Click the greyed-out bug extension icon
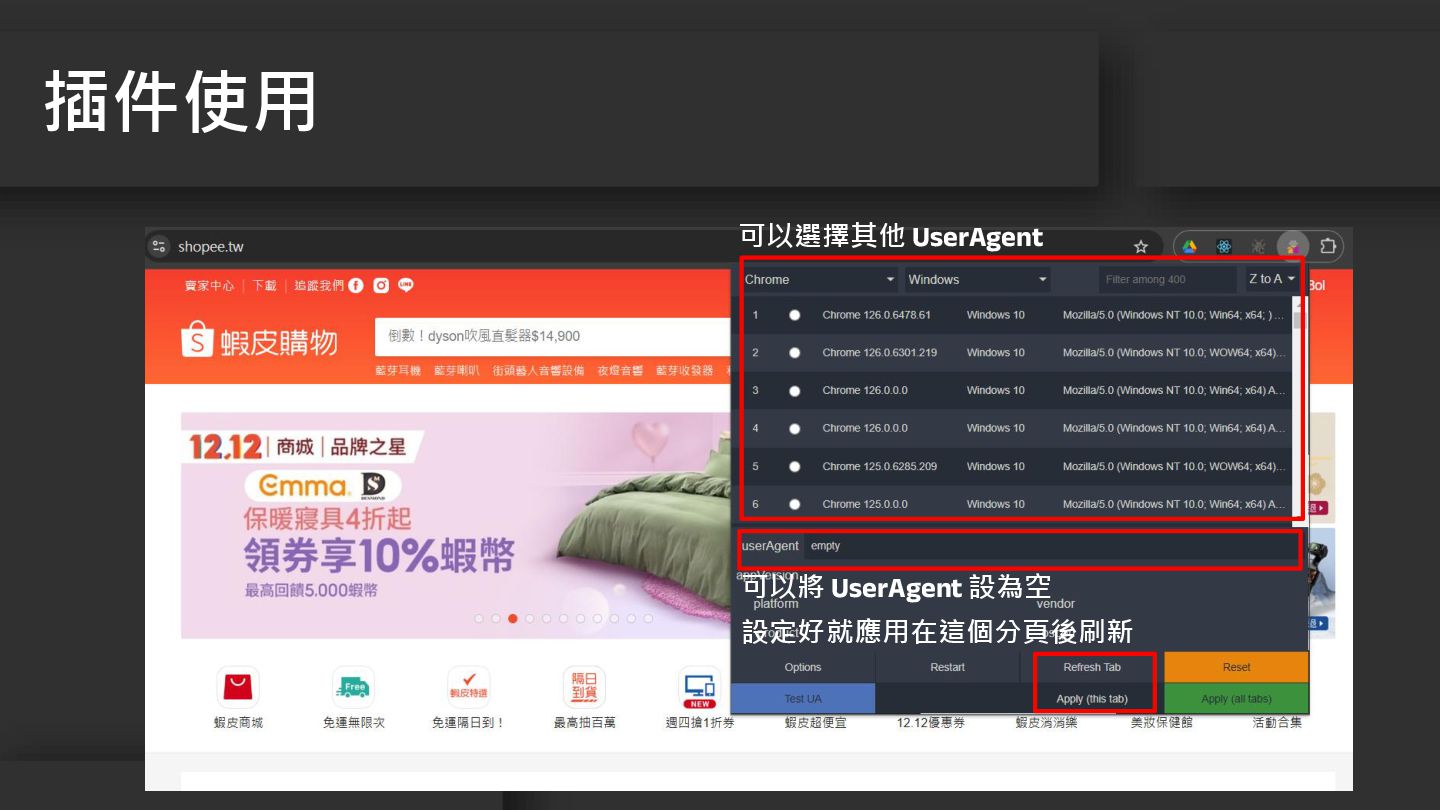 pos(1258,246)
